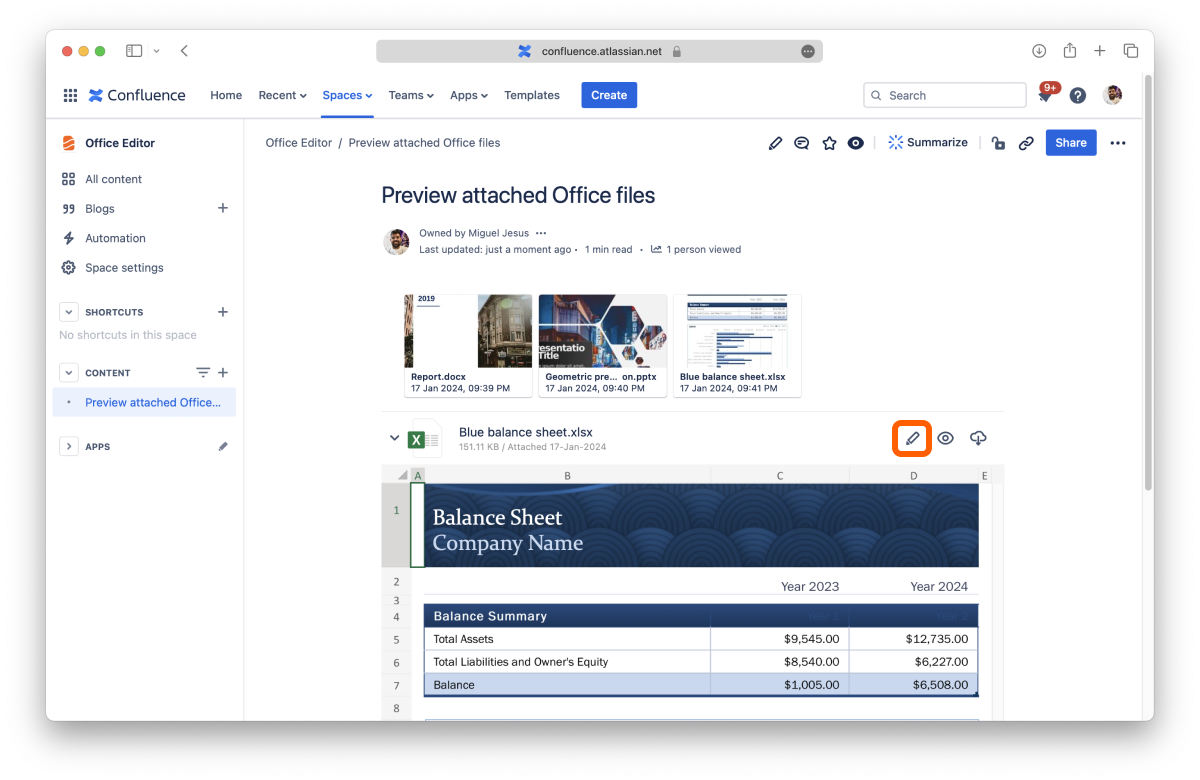Open the Home menu item

[x=226, y=96]
